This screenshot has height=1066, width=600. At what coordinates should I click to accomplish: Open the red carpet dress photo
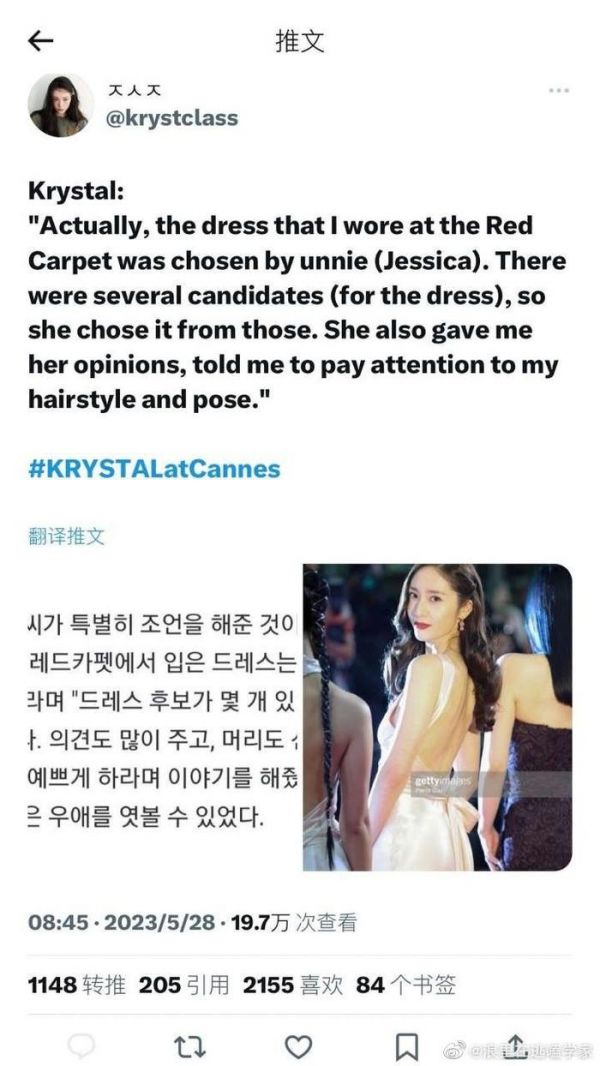[x=438, y=717]
